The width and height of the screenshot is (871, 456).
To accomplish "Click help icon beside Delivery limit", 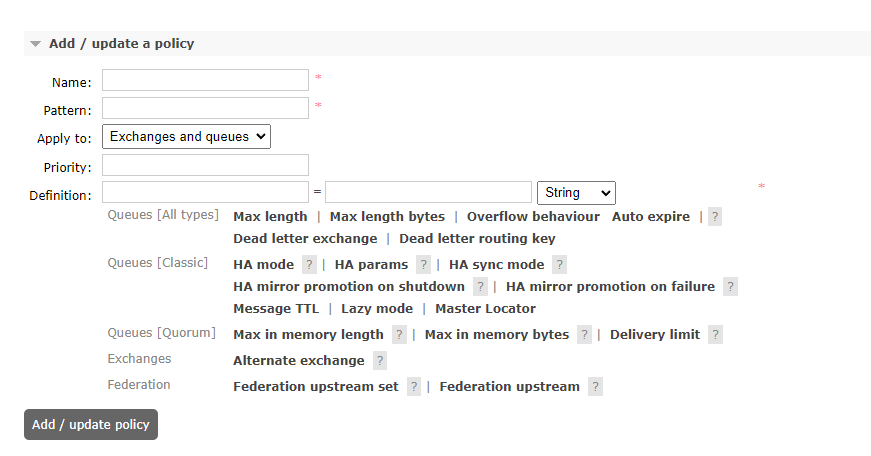I will [x=715, y=335].
